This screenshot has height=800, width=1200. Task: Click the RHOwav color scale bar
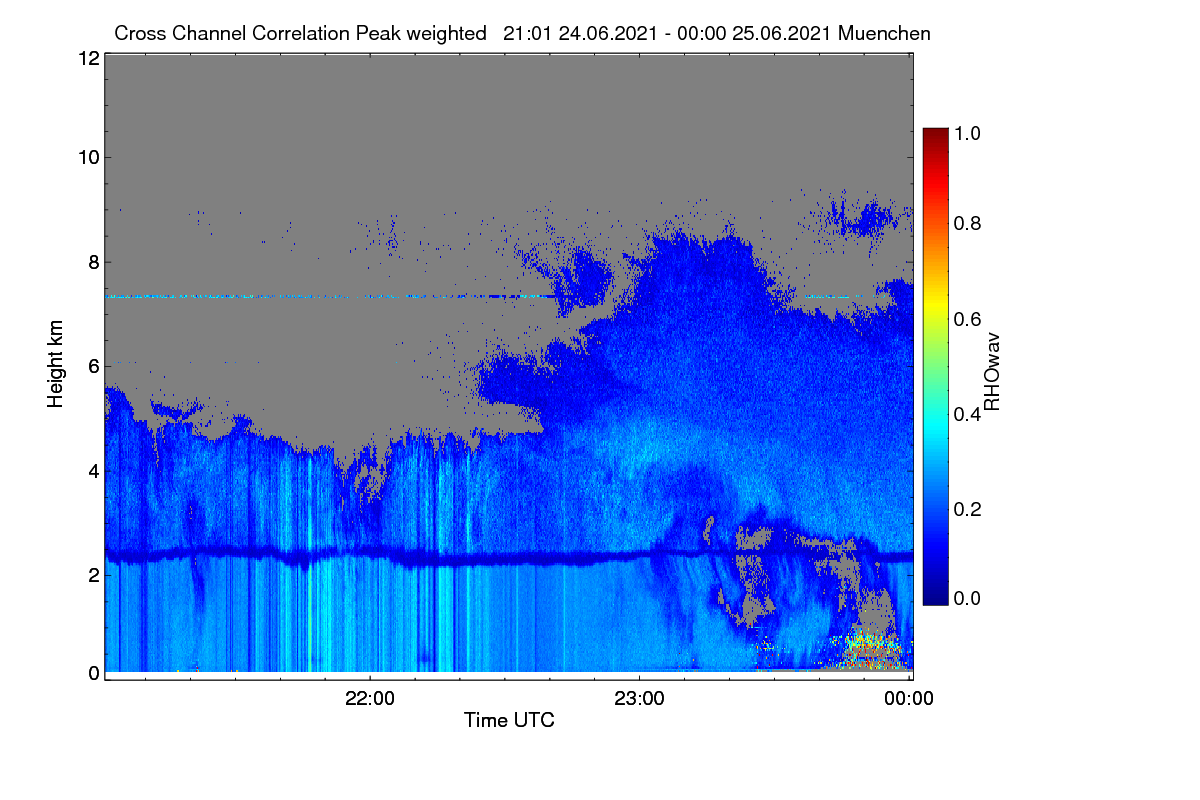pos(935,366)
